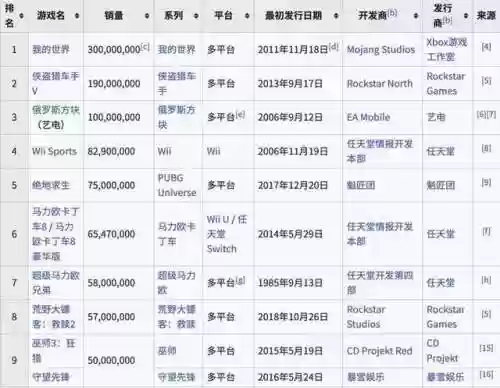Open 巫师3：狂猎 game link
The height and width of the screenshot is (388, 500).
pyautogui.click(x=54, y=351)
